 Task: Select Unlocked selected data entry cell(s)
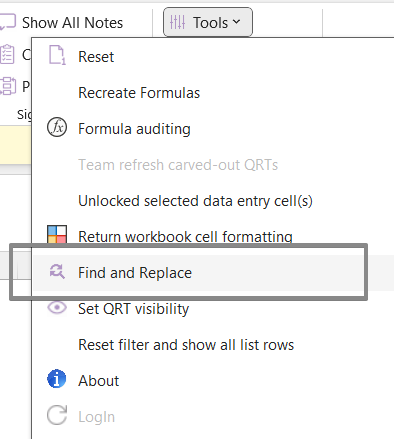coord(195,201)
